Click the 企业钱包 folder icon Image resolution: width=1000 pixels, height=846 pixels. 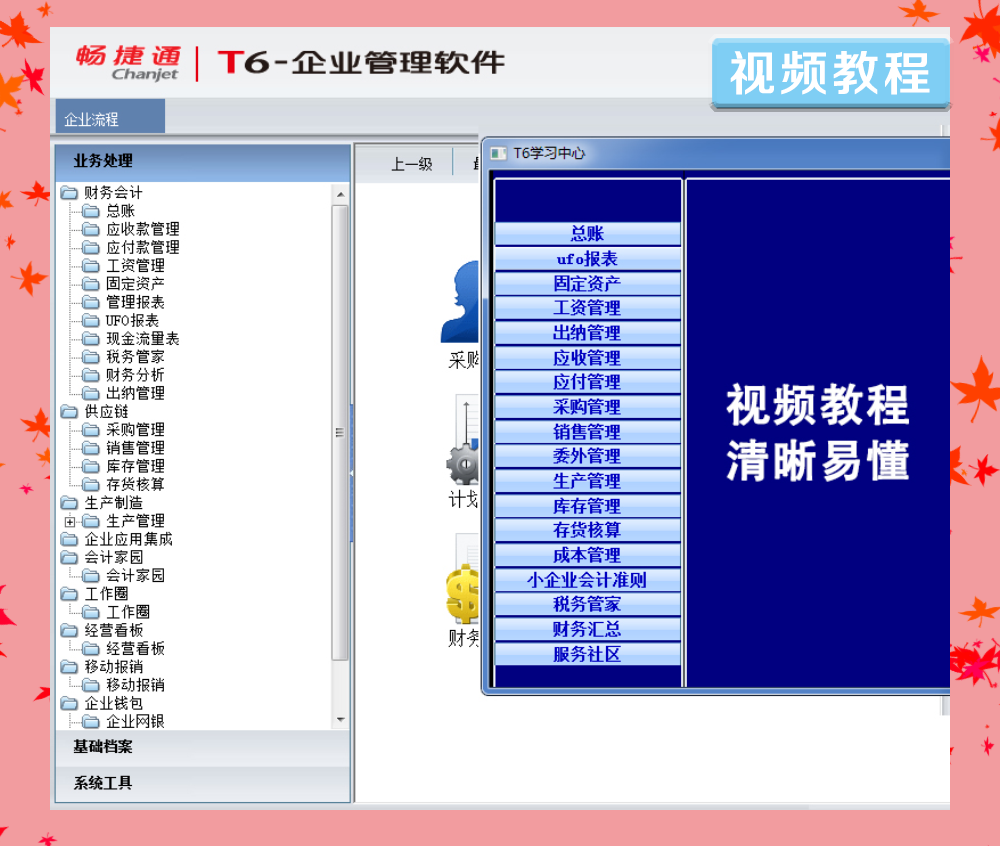pos(69,704)
